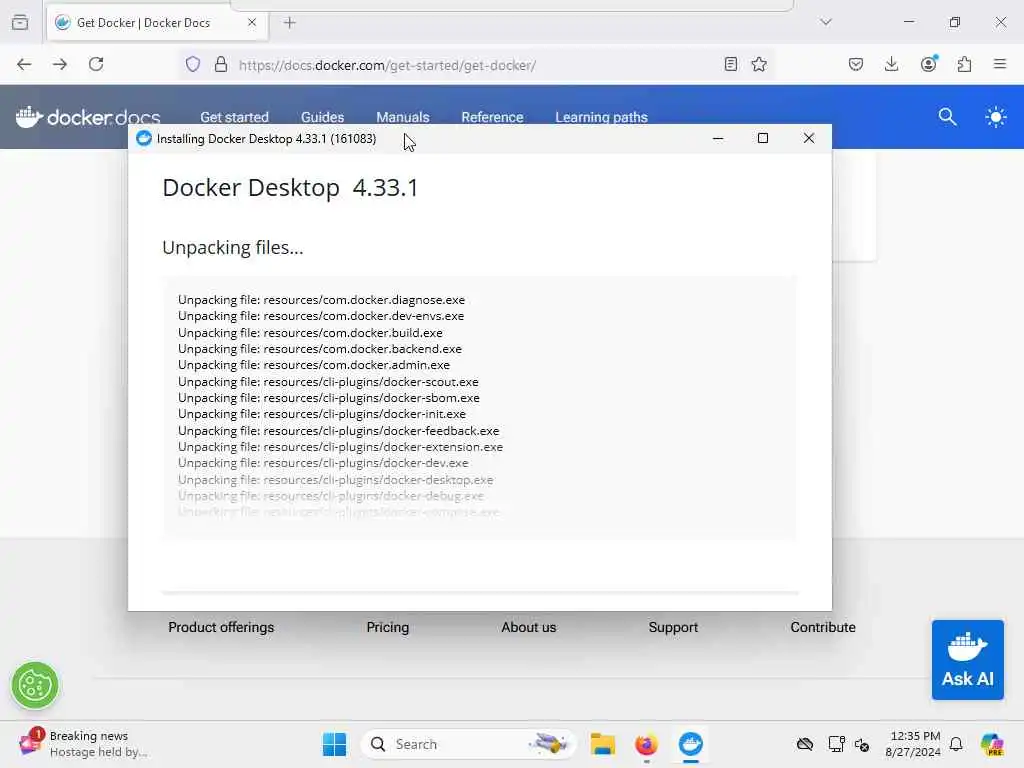Select the docker-desktop.exe log line
The height and width of the screenshot is (768, 1024).
click(x=336, y=479)
